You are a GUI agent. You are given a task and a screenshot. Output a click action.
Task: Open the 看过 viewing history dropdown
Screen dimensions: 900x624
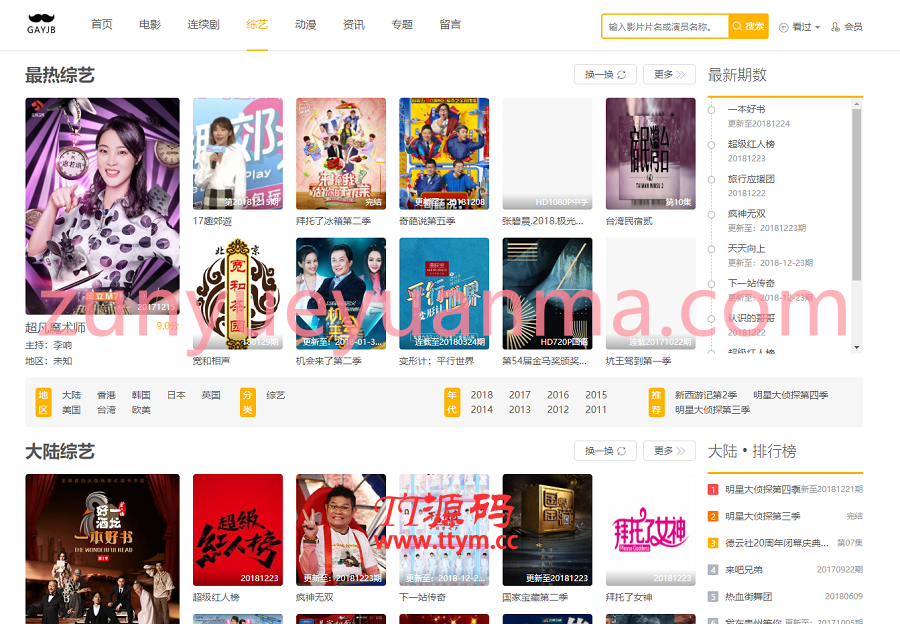[800, 27]
